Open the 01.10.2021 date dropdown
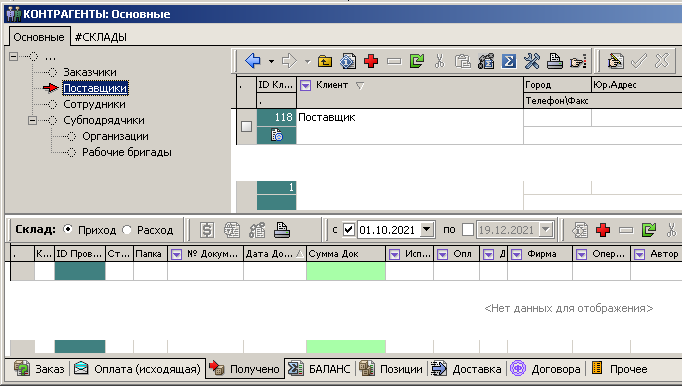Image resolution: width=682 pixels, height=386 pixels. [427, 229]
